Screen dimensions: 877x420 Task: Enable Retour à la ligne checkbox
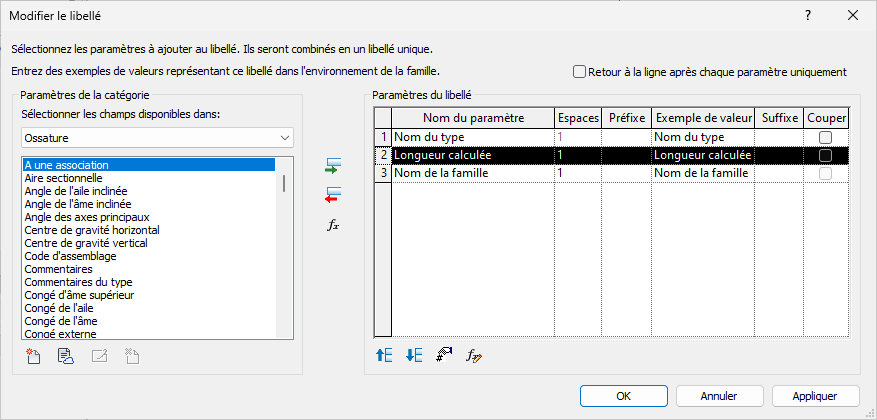[x=579, y=72]
